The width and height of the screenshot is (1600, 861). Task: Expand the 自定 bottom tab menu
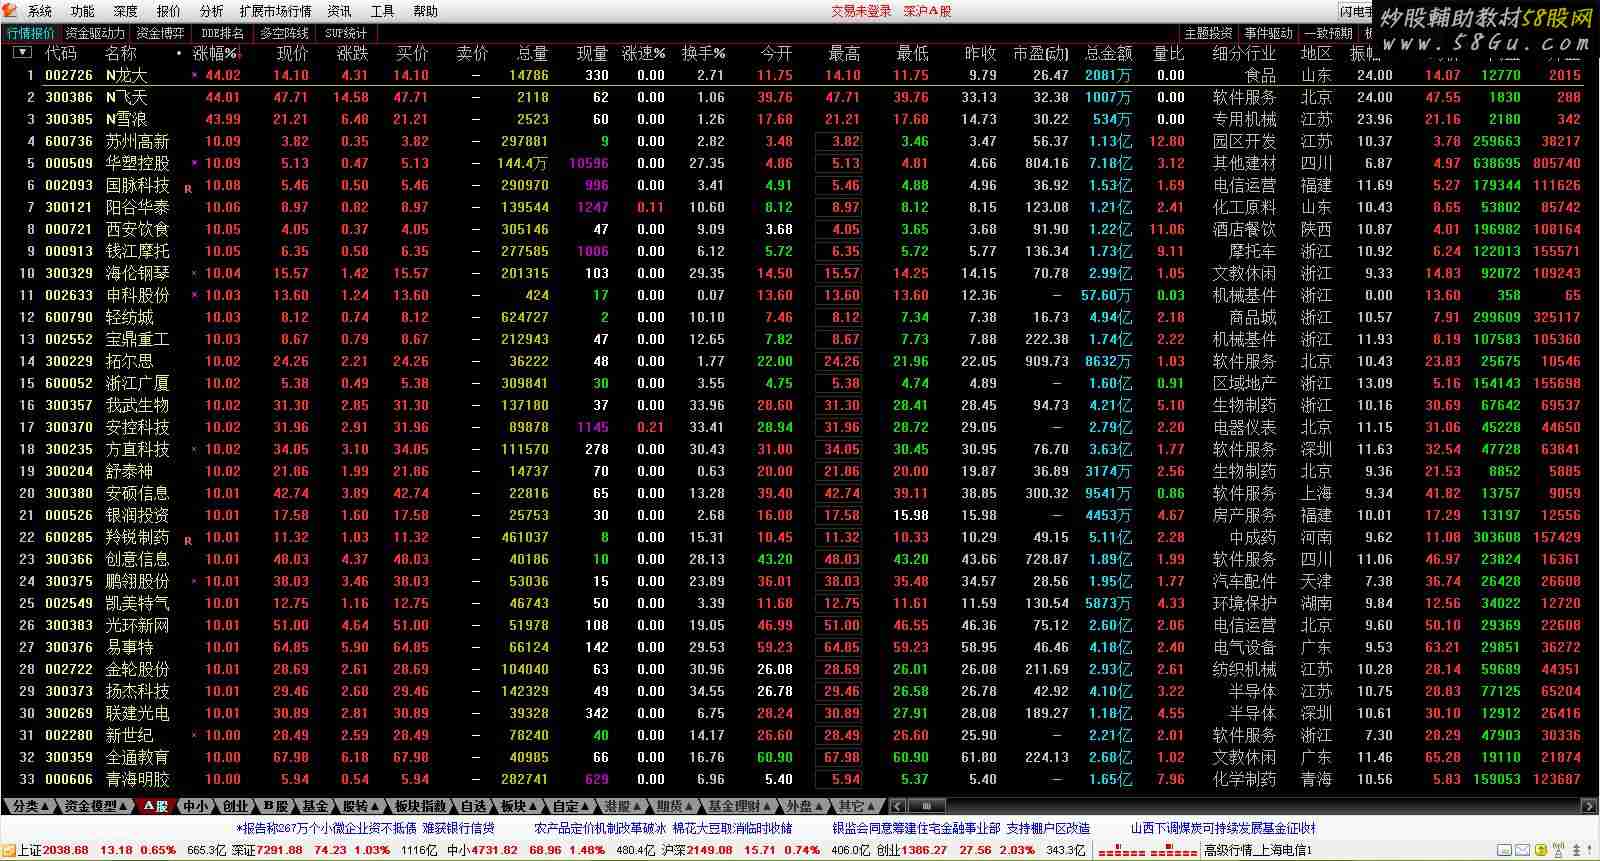tap(572, 806)
